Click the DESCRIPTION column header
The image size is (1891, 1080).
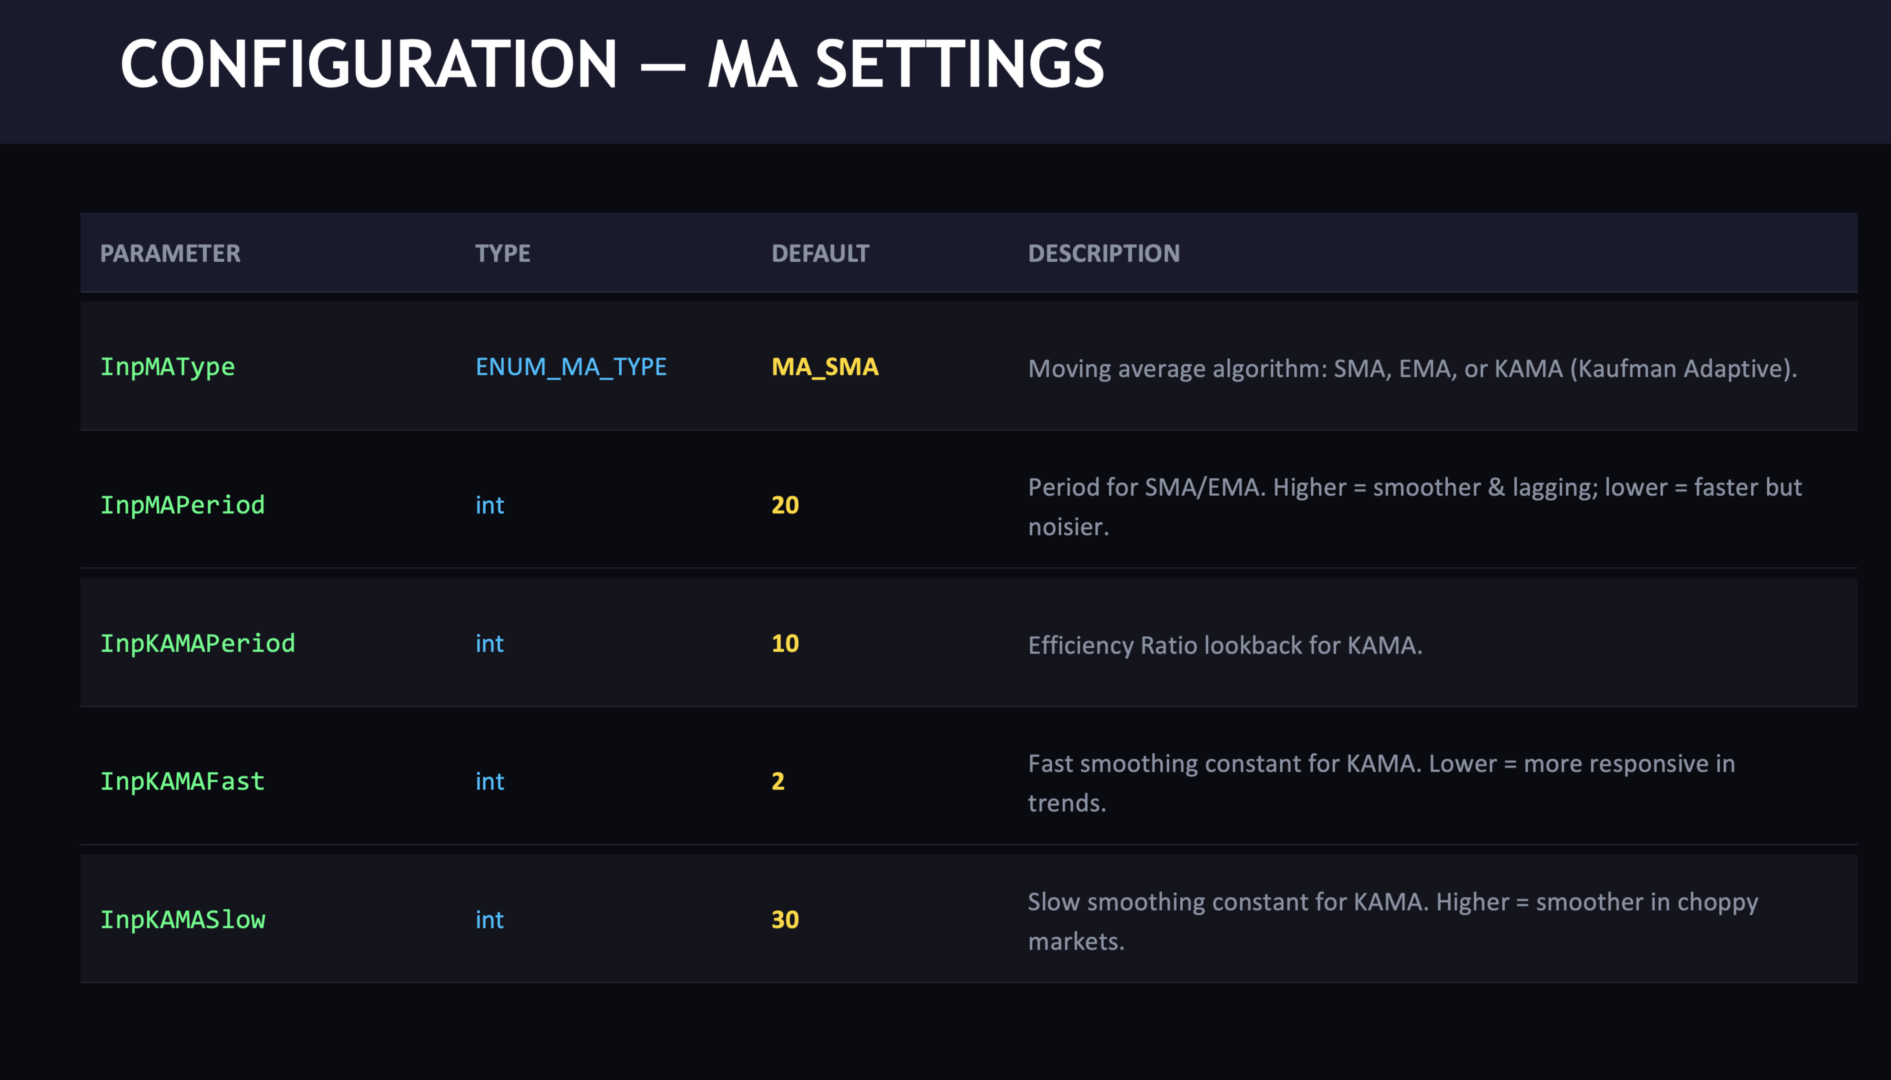[x=1103, y=254]
